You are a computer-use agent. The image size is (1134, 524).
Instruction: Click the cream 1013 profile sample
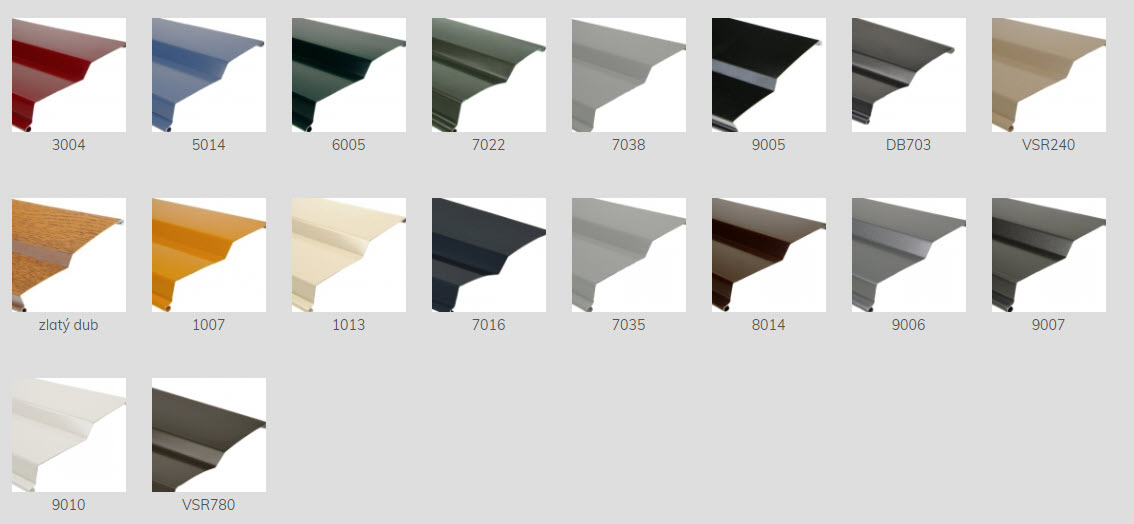pyautogui.click(x=349, y=255)
